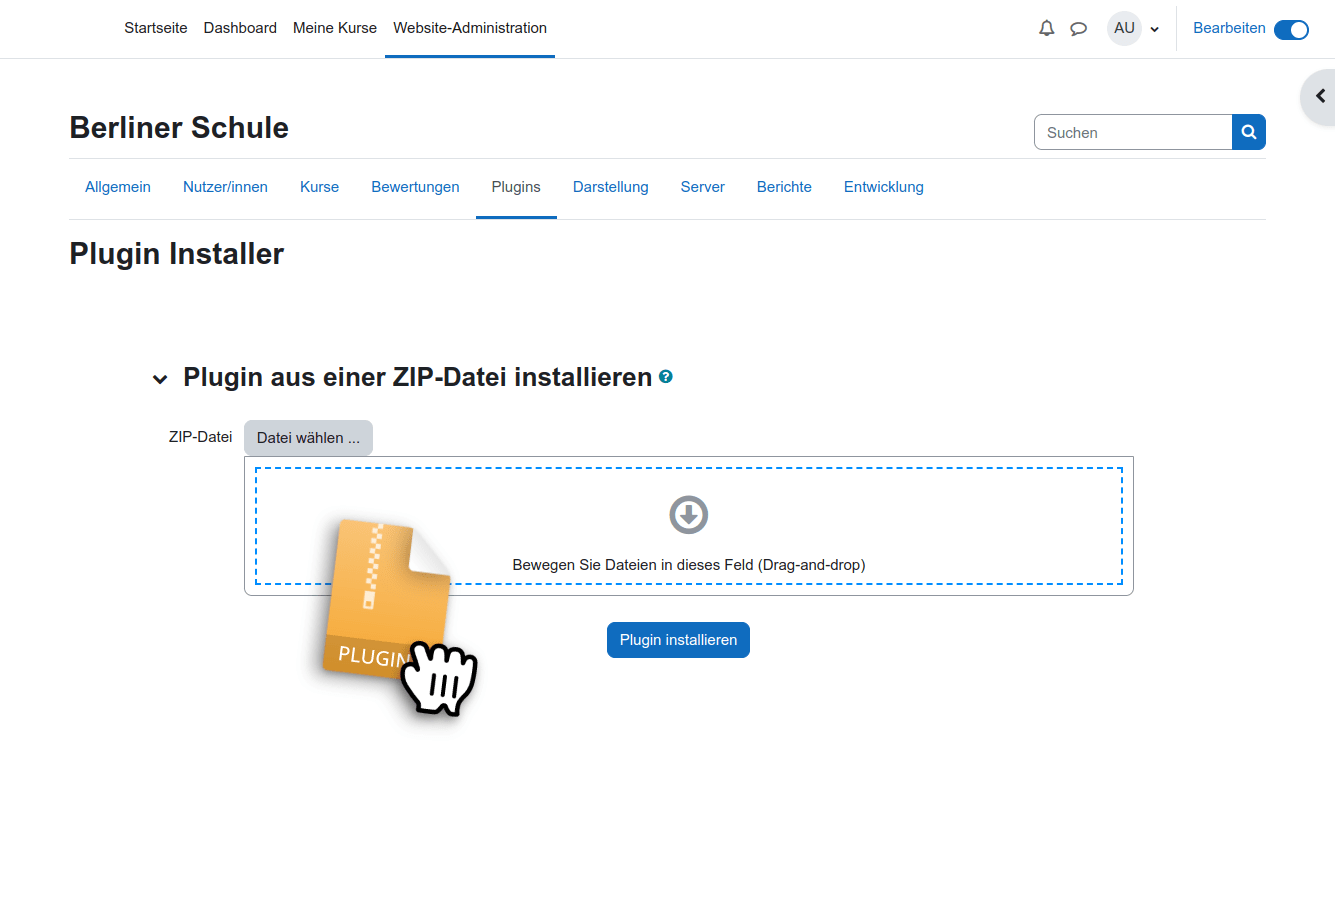This screenshot has width=1335, height=924.
Task: Go to Website-Administration in top menu
Action: pos(469,28)
